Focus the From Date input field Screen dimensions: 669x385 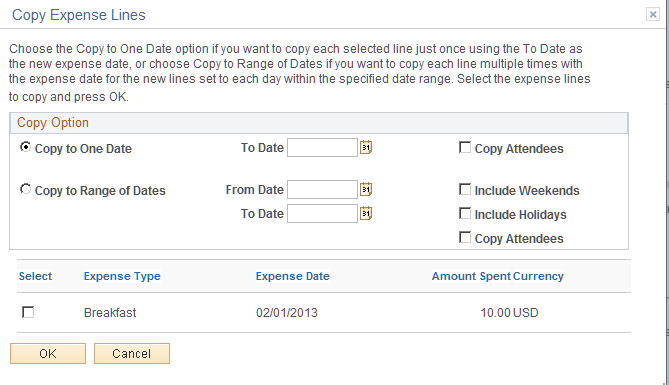(322, 190)
